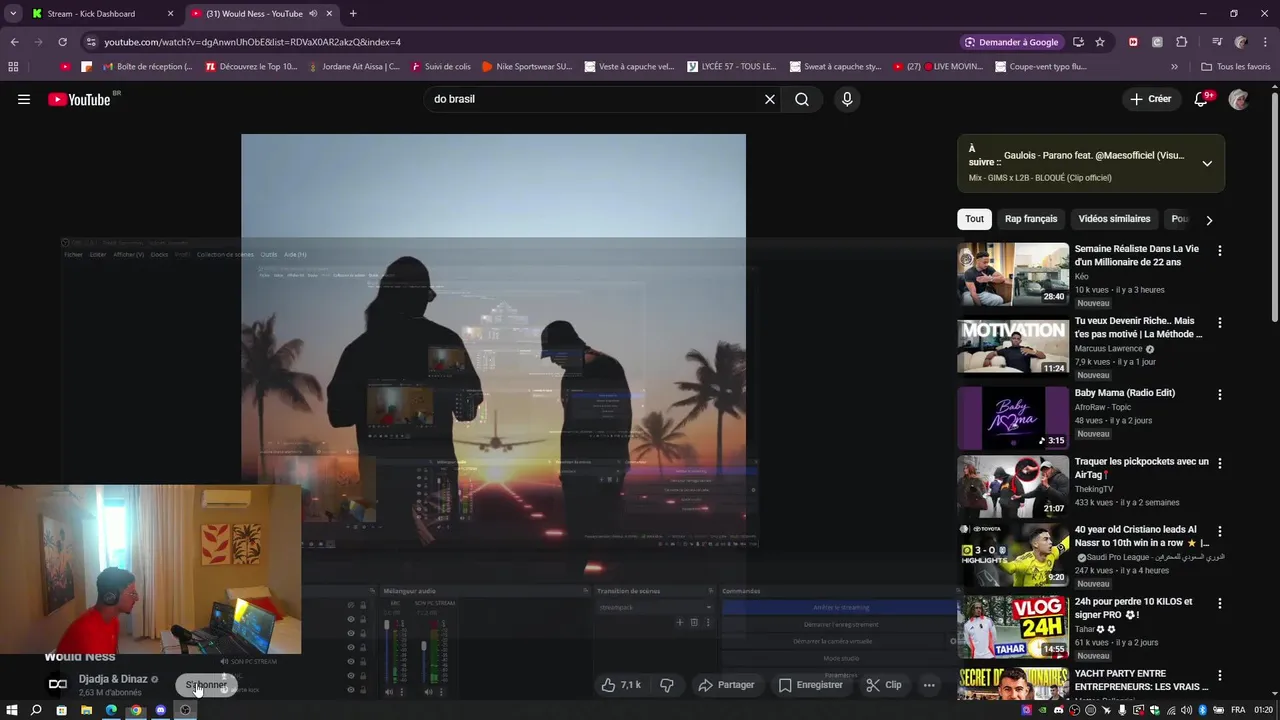The image size is (1280, 720).
Task: Select the Vidéos similaires filter chip
Action: (1114, 219)
